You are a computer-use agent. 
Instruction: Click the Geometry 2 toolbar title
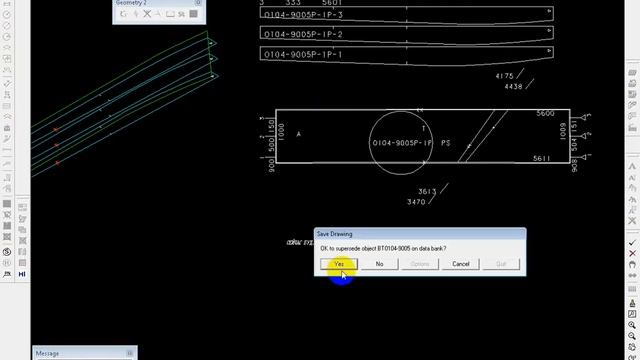tap(131, 2)
